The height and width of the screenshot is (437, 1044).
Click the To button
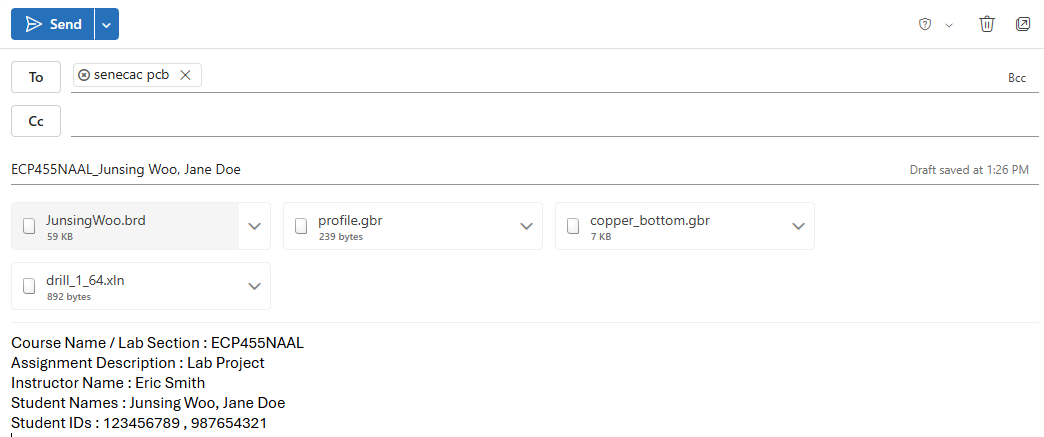click(36, 77)
